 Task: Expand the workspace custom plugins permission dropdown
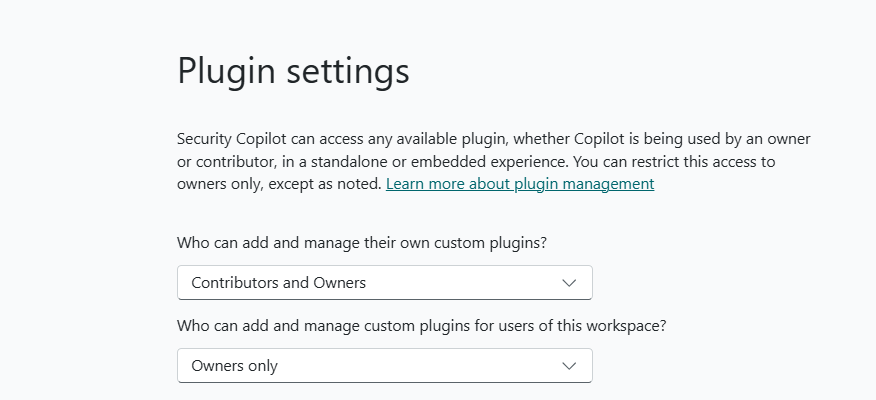click(x=384, y=366)
